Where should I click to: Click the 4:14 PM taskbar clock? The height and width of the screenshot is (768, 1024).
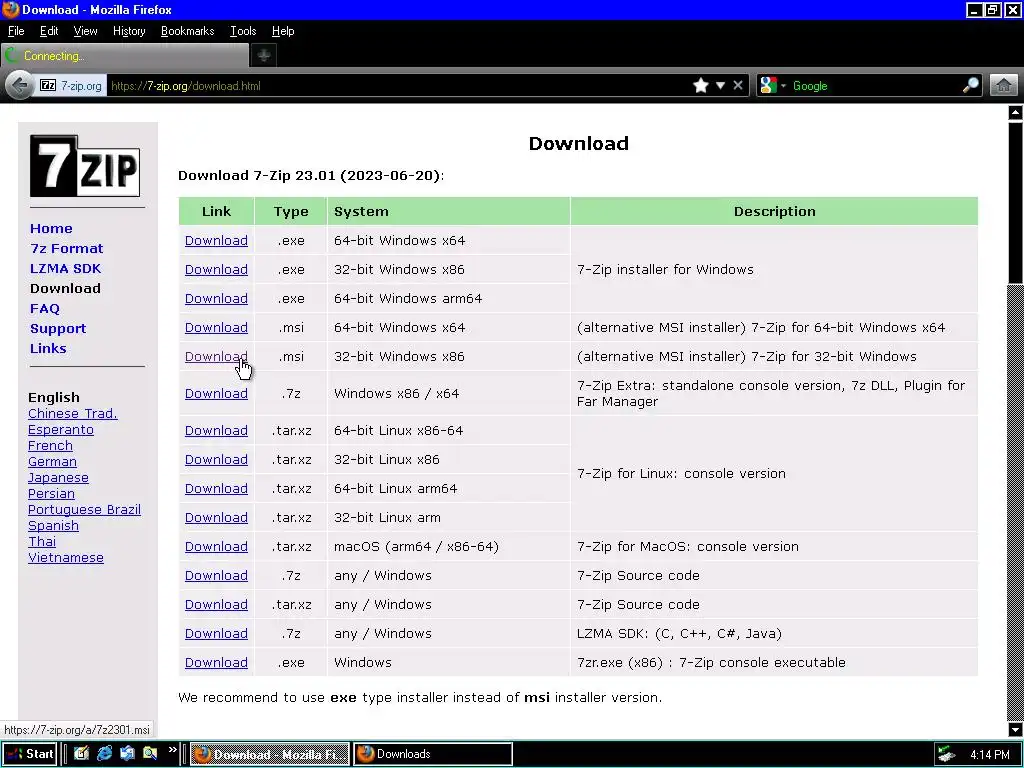990,754
